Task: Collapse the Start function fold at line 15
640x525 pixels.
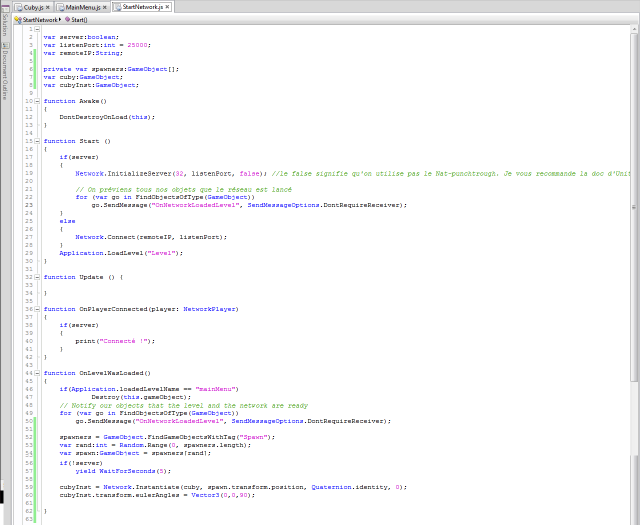Action: [x=37, y=141]
